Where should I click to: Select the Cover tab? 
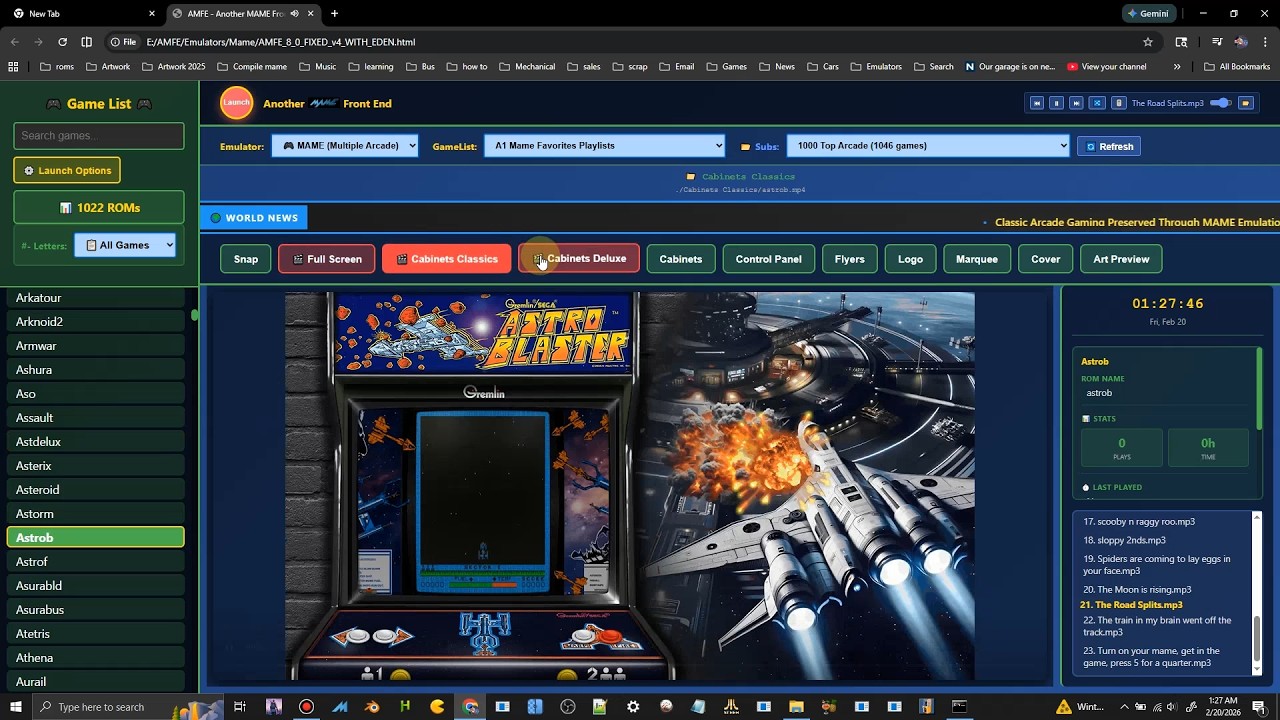pyautogui.click(x=1046, y=259)
